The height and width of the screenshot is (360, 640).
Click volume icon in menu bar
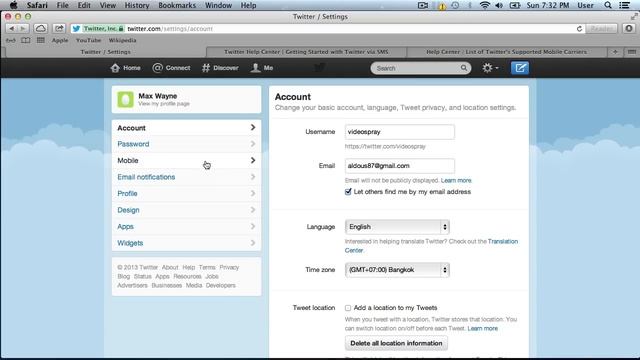499,5
